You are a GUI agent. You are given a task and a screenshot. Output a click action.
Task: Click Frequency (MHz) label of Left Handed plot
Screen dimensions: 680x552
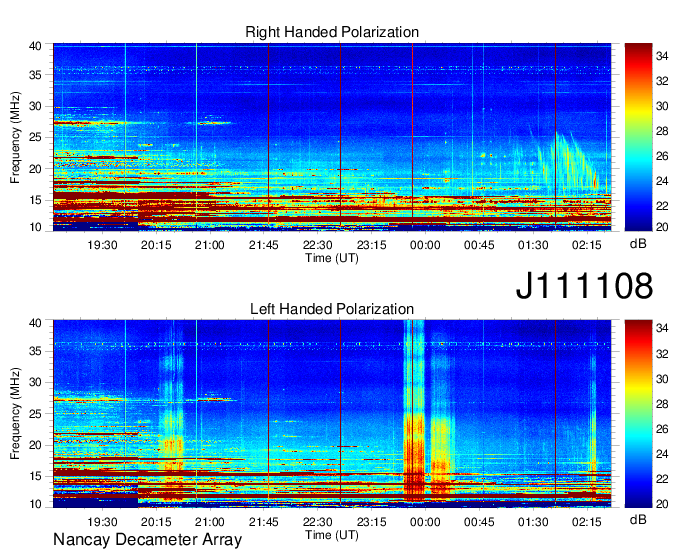pyautogui.click(x=15, y=414)
